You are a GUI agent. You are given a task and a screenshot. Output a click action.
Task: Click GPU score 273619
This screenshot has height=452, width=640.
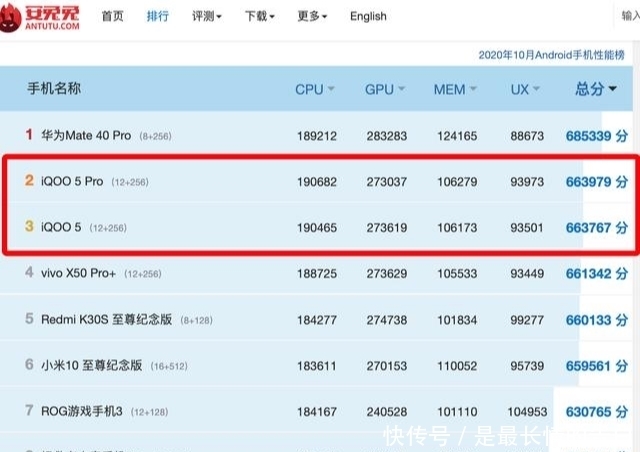click(x=387, y=228)
